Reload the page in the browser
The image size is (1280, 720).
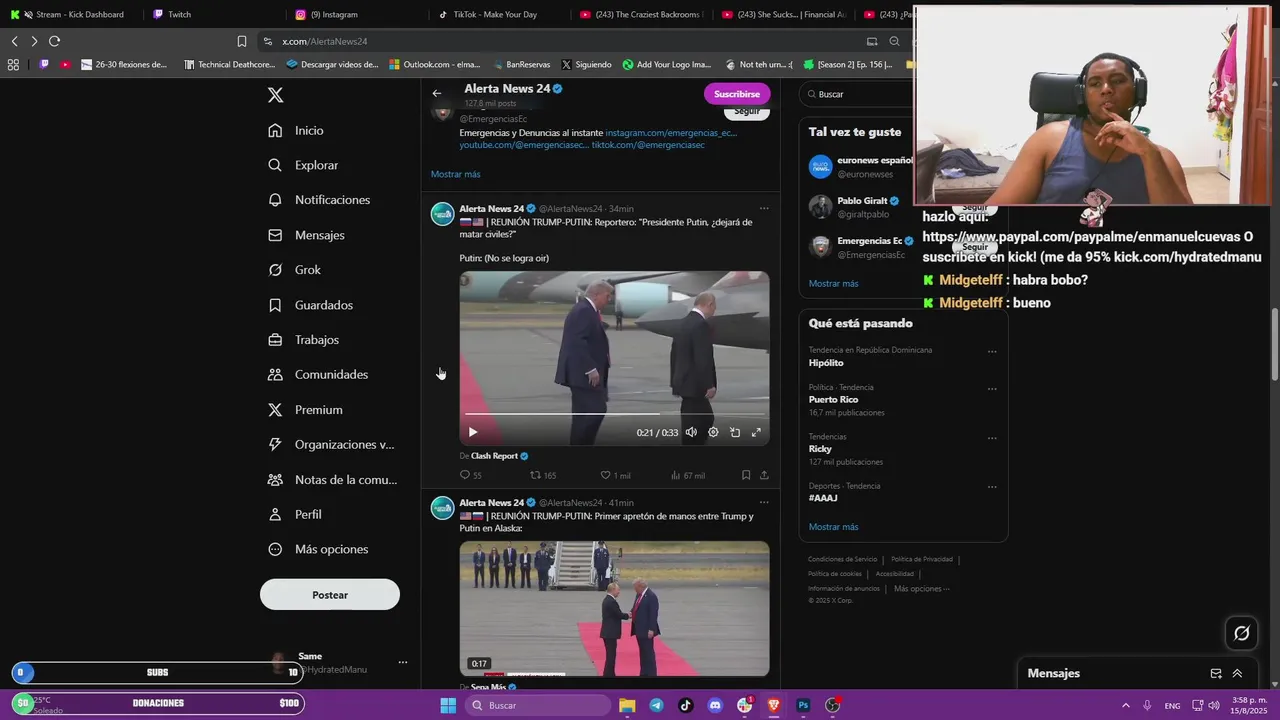click(x=54, y=41)
